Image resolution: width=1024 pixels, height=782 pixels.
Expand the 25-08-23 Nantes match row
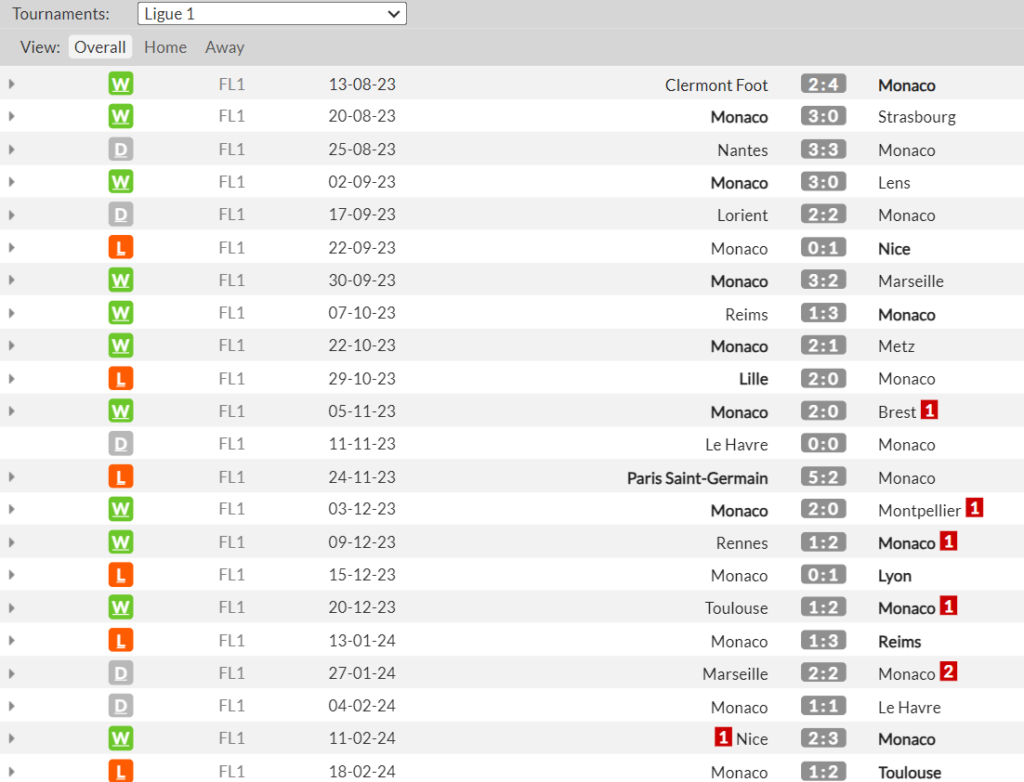click(12, 150)
